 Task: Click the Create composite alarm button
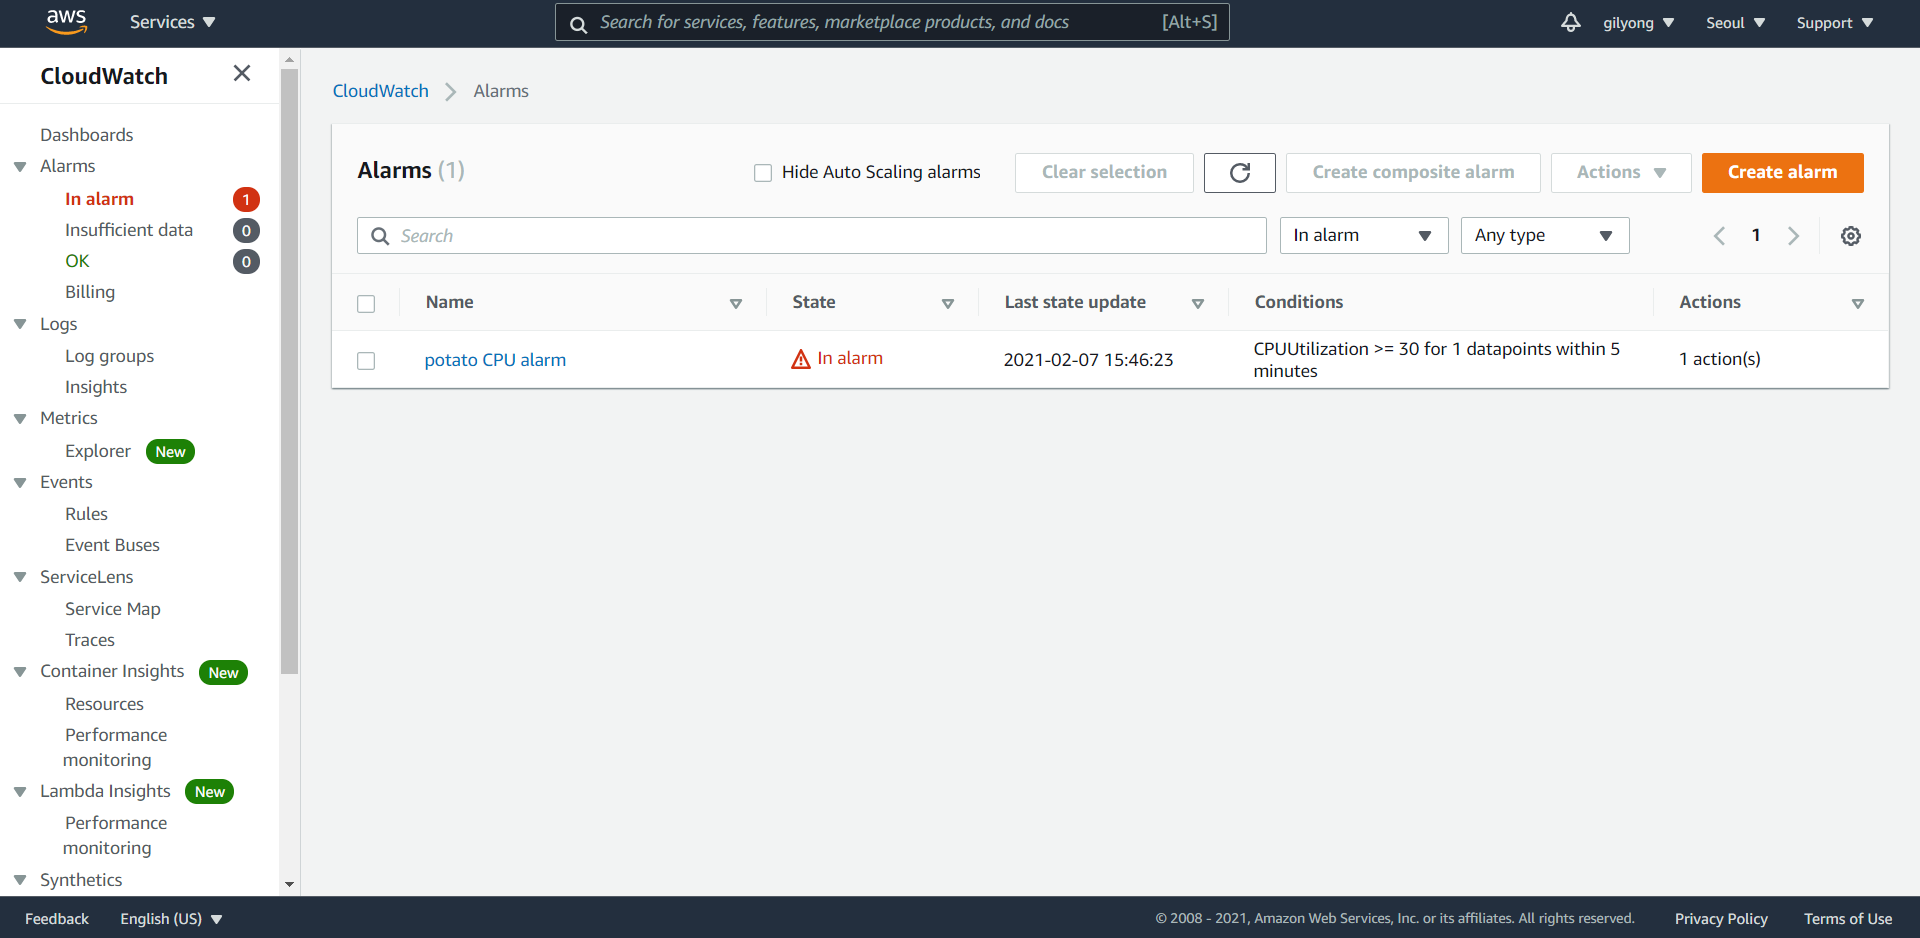1413,172
